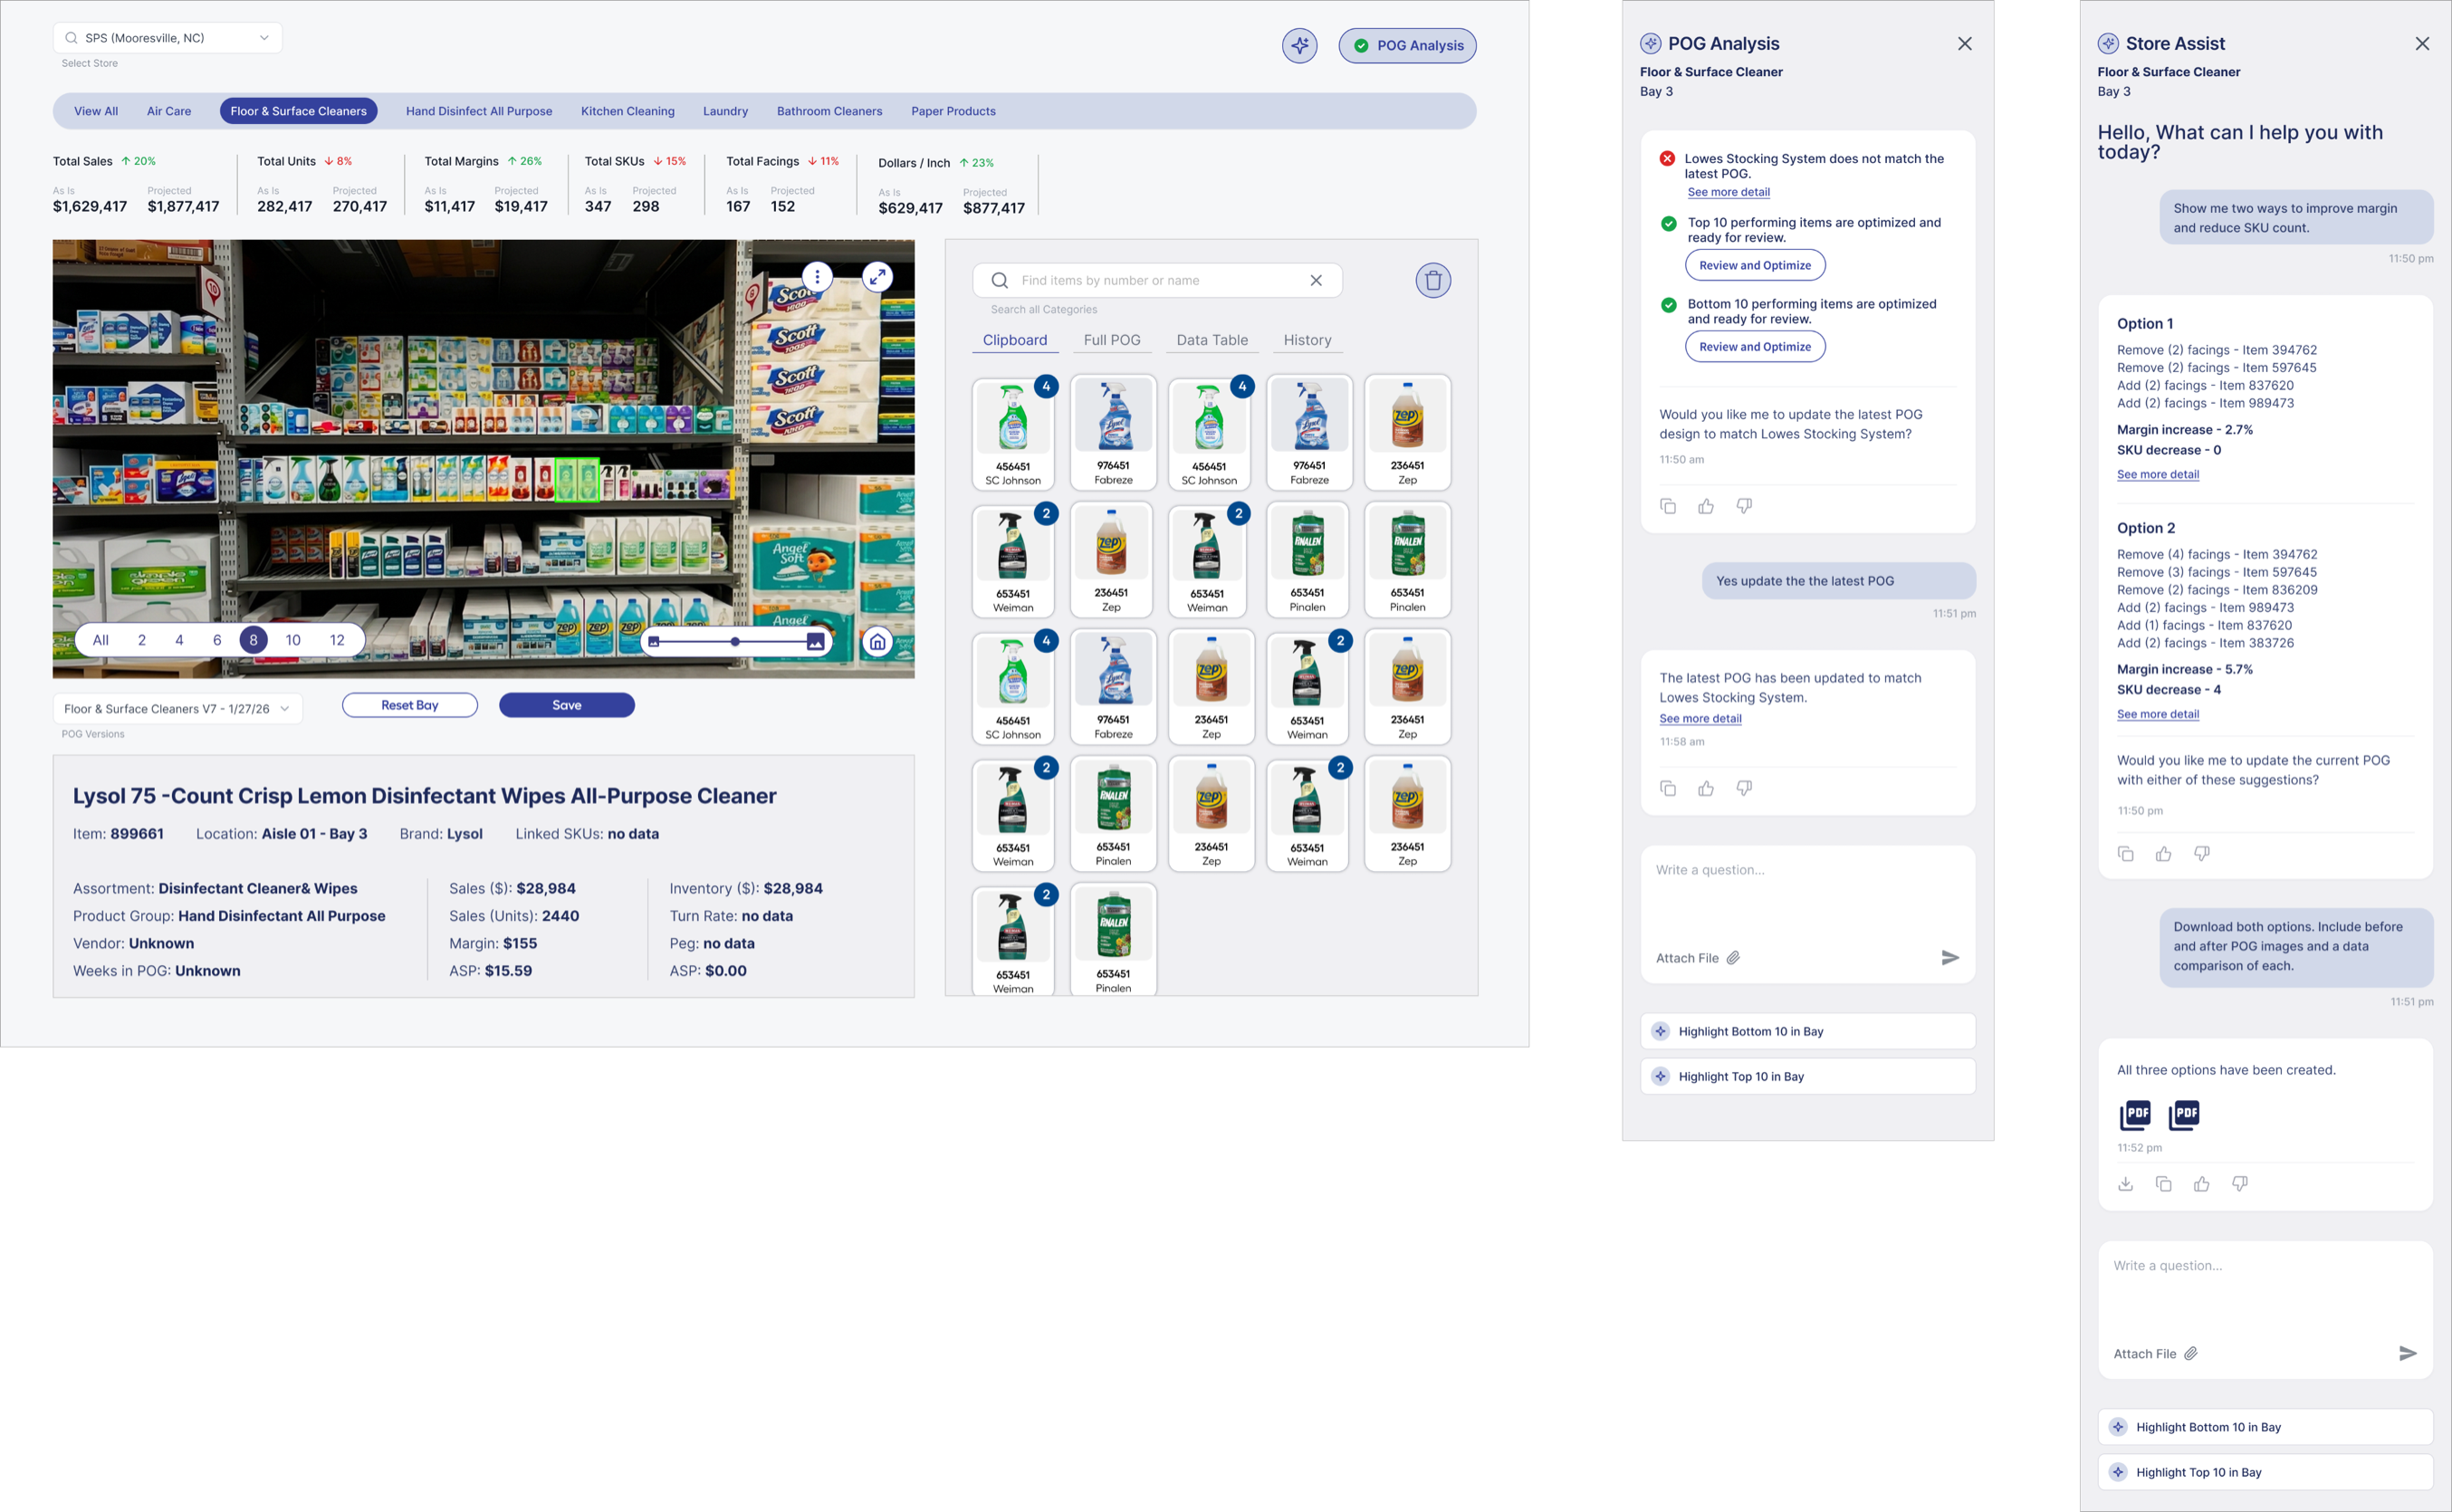This screenshot has width=2452, height=1512.
Task: Copy the Store Assist options message
Action: coord(2126,854)
